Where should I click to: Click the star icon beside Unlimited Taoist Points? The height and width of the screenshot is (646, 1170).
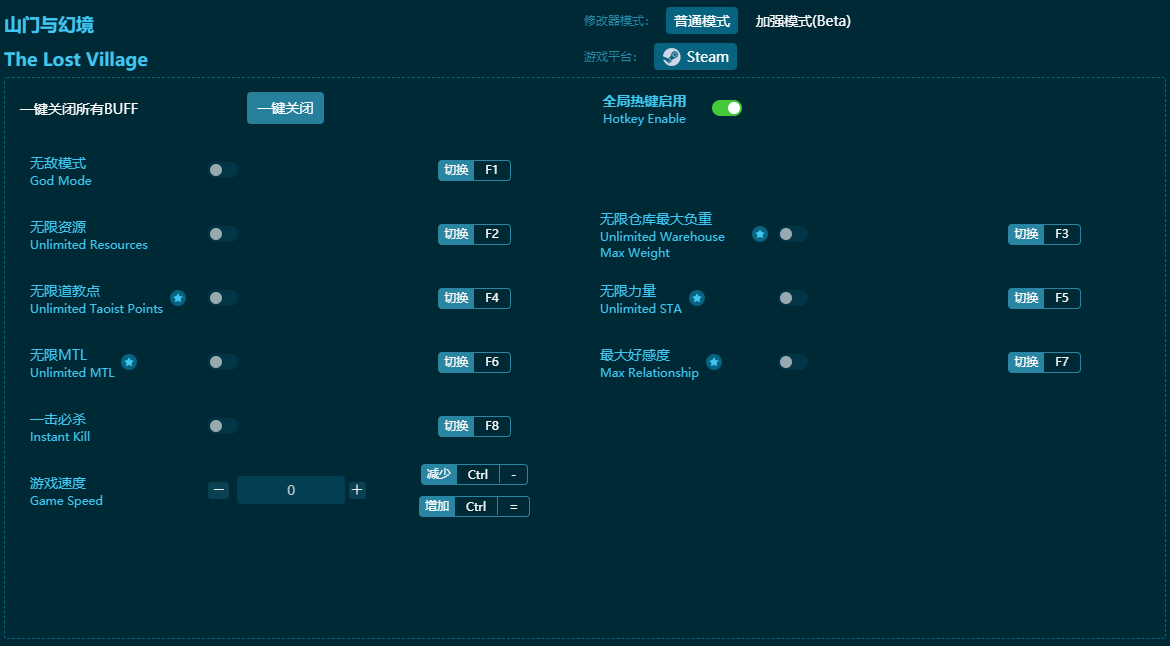coord(178,298)
